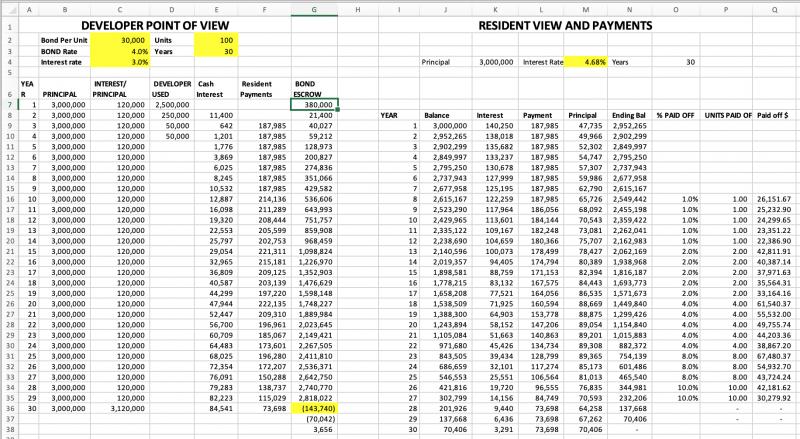Image resolution: width=800 pixels, height=439 pixels.
Task: Click the Paid off $ value 67,480.37
Action: [x=773, y=356]
